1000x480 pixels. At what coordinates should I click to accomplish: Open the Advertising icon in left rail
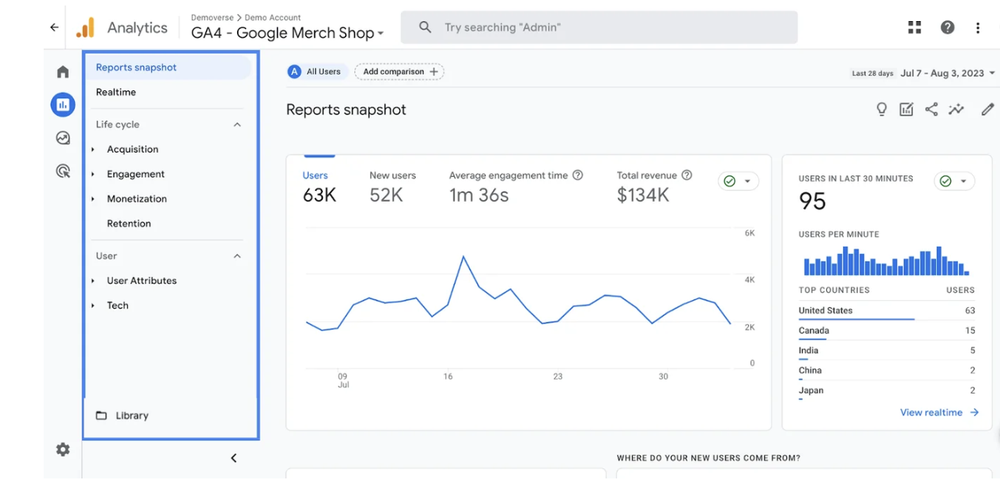coord(62,170)
